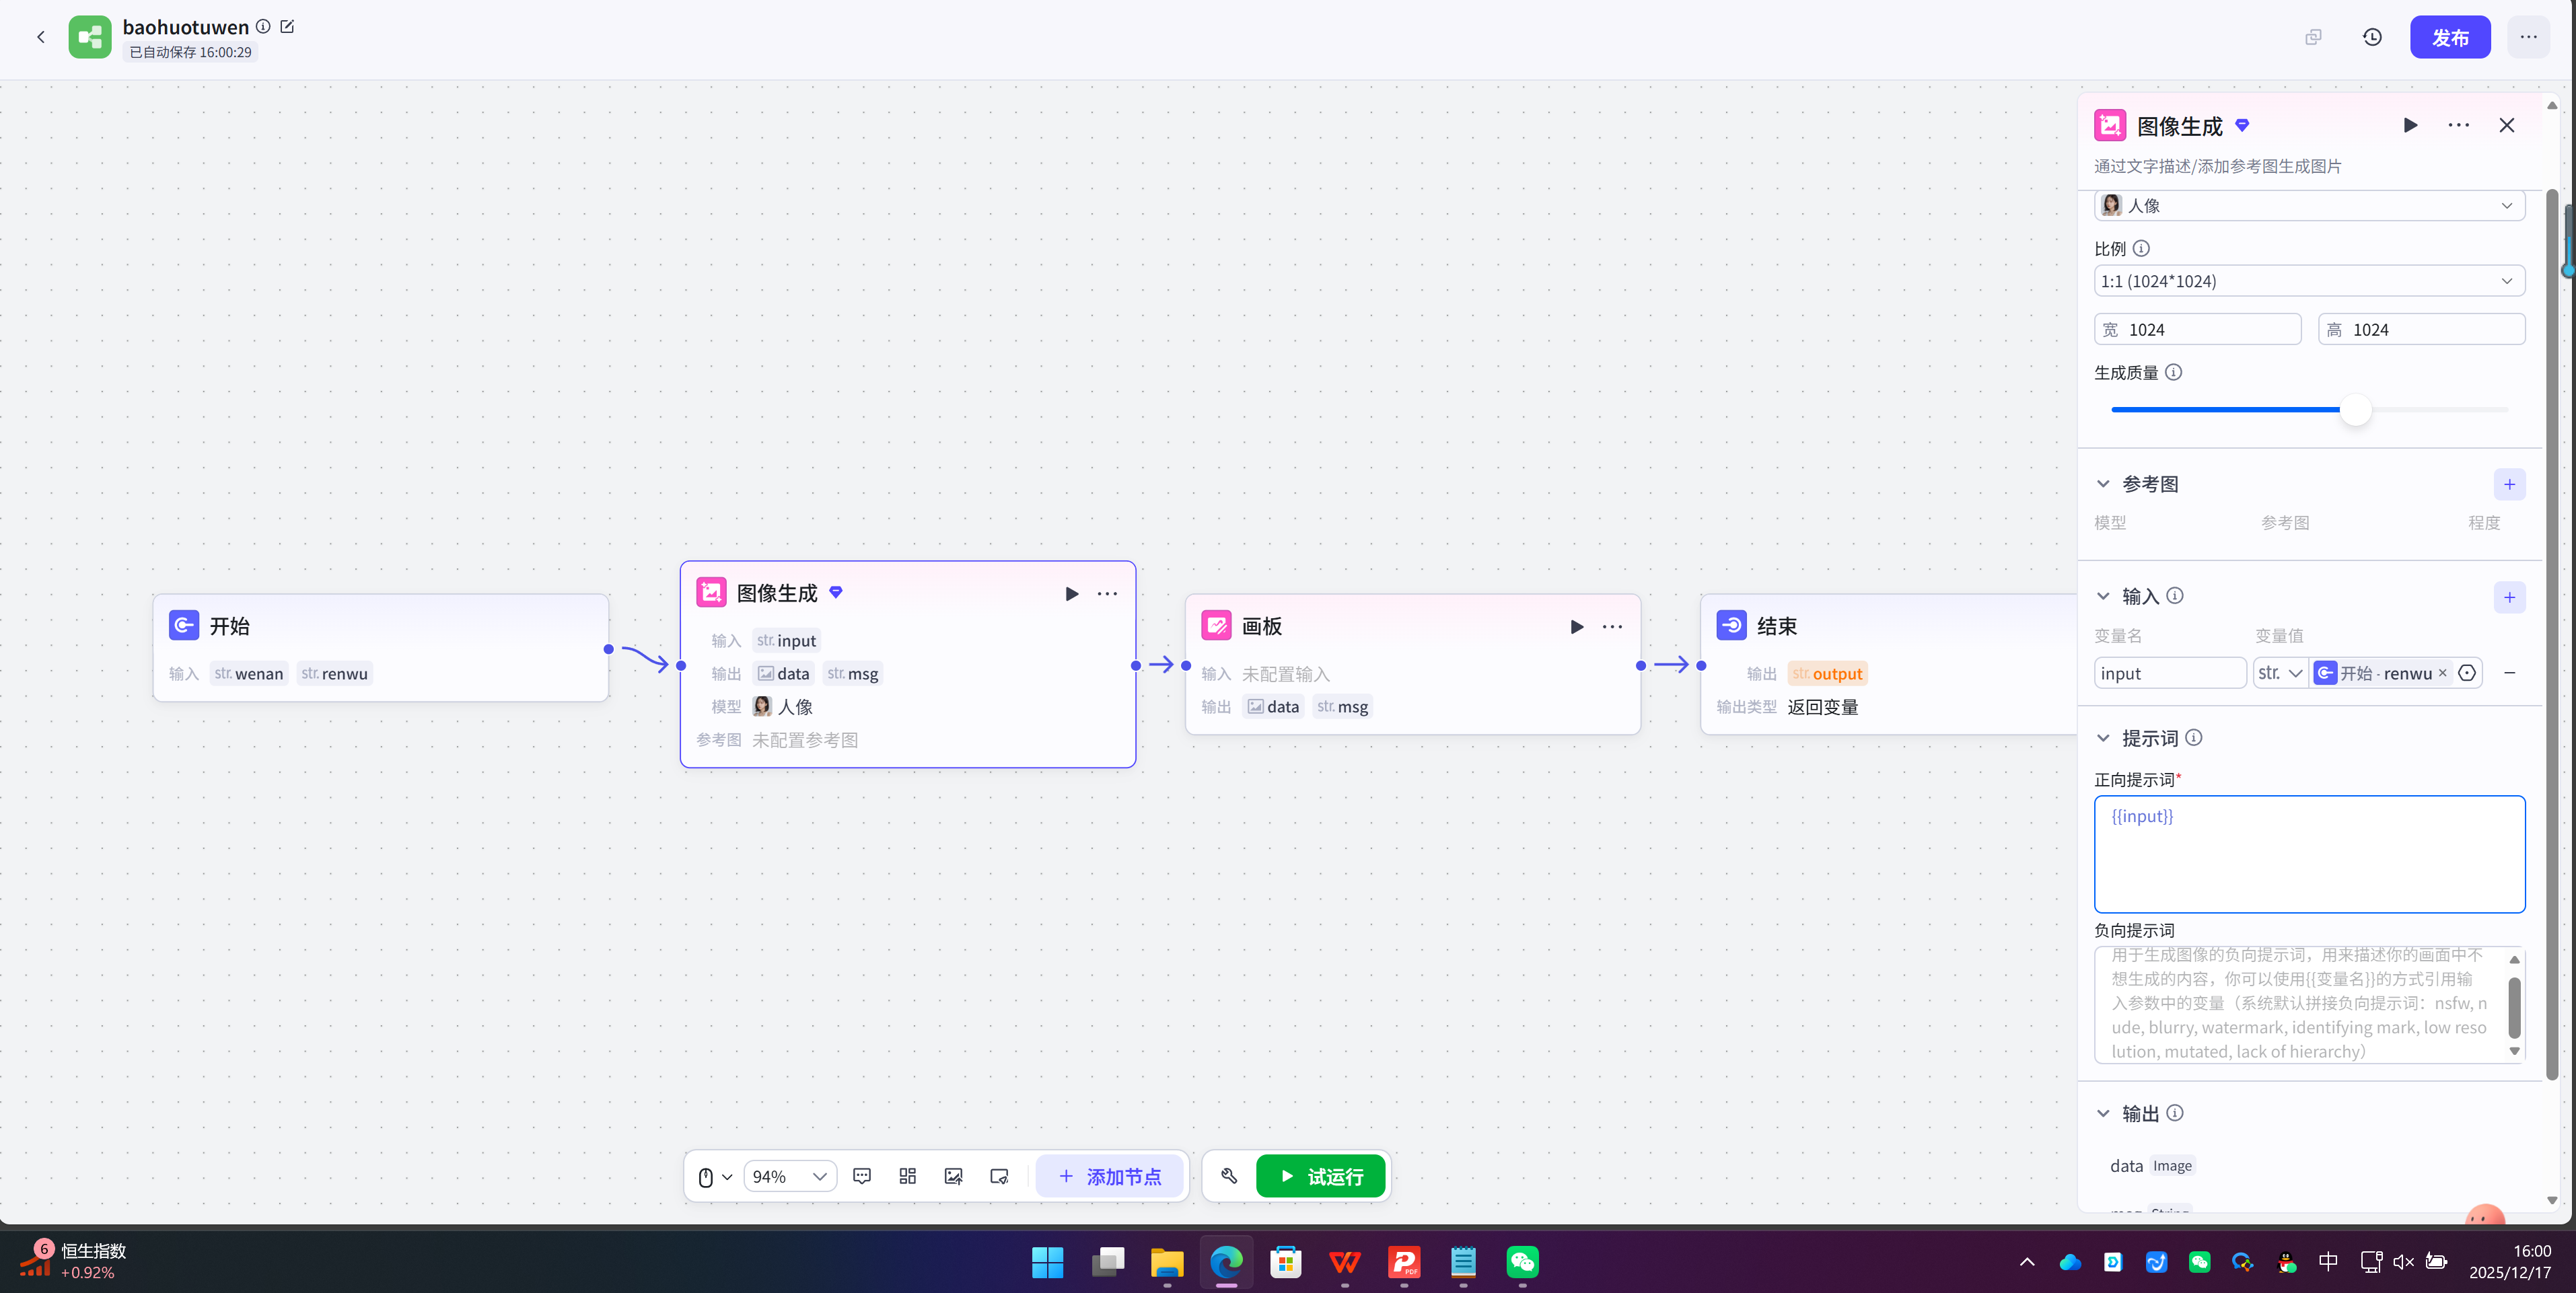This screenshot has height=1293, width=2576.
Task: Click the comment icon in bottom toolbar
Action: [862, 1176]
